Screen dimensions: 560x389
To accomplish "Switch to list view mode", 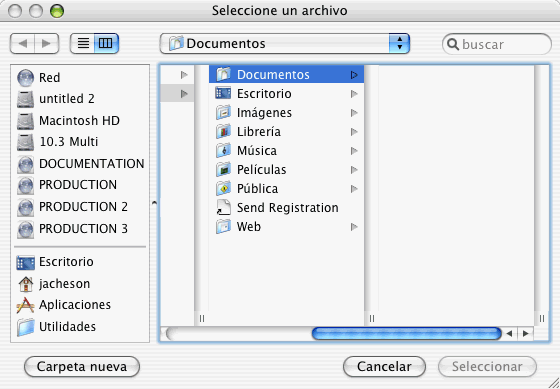I will pyautogui.click(x=83, y=44).
